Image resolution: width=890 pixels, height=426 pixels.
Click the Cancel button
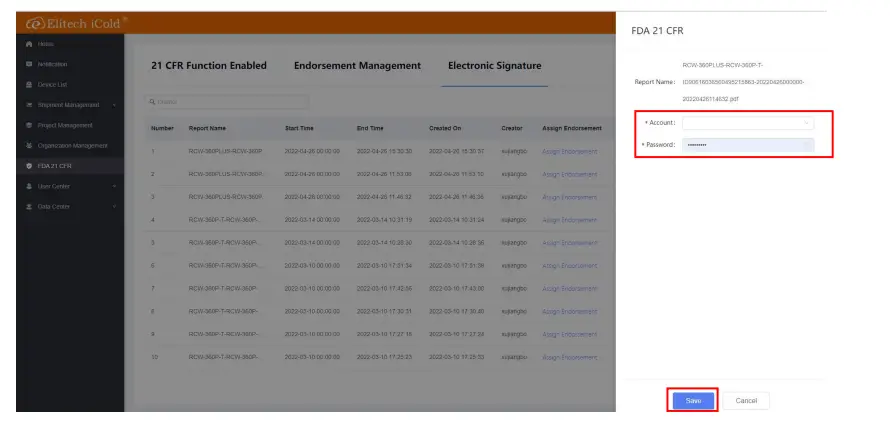pyautogui.click(x=746, y=400)
